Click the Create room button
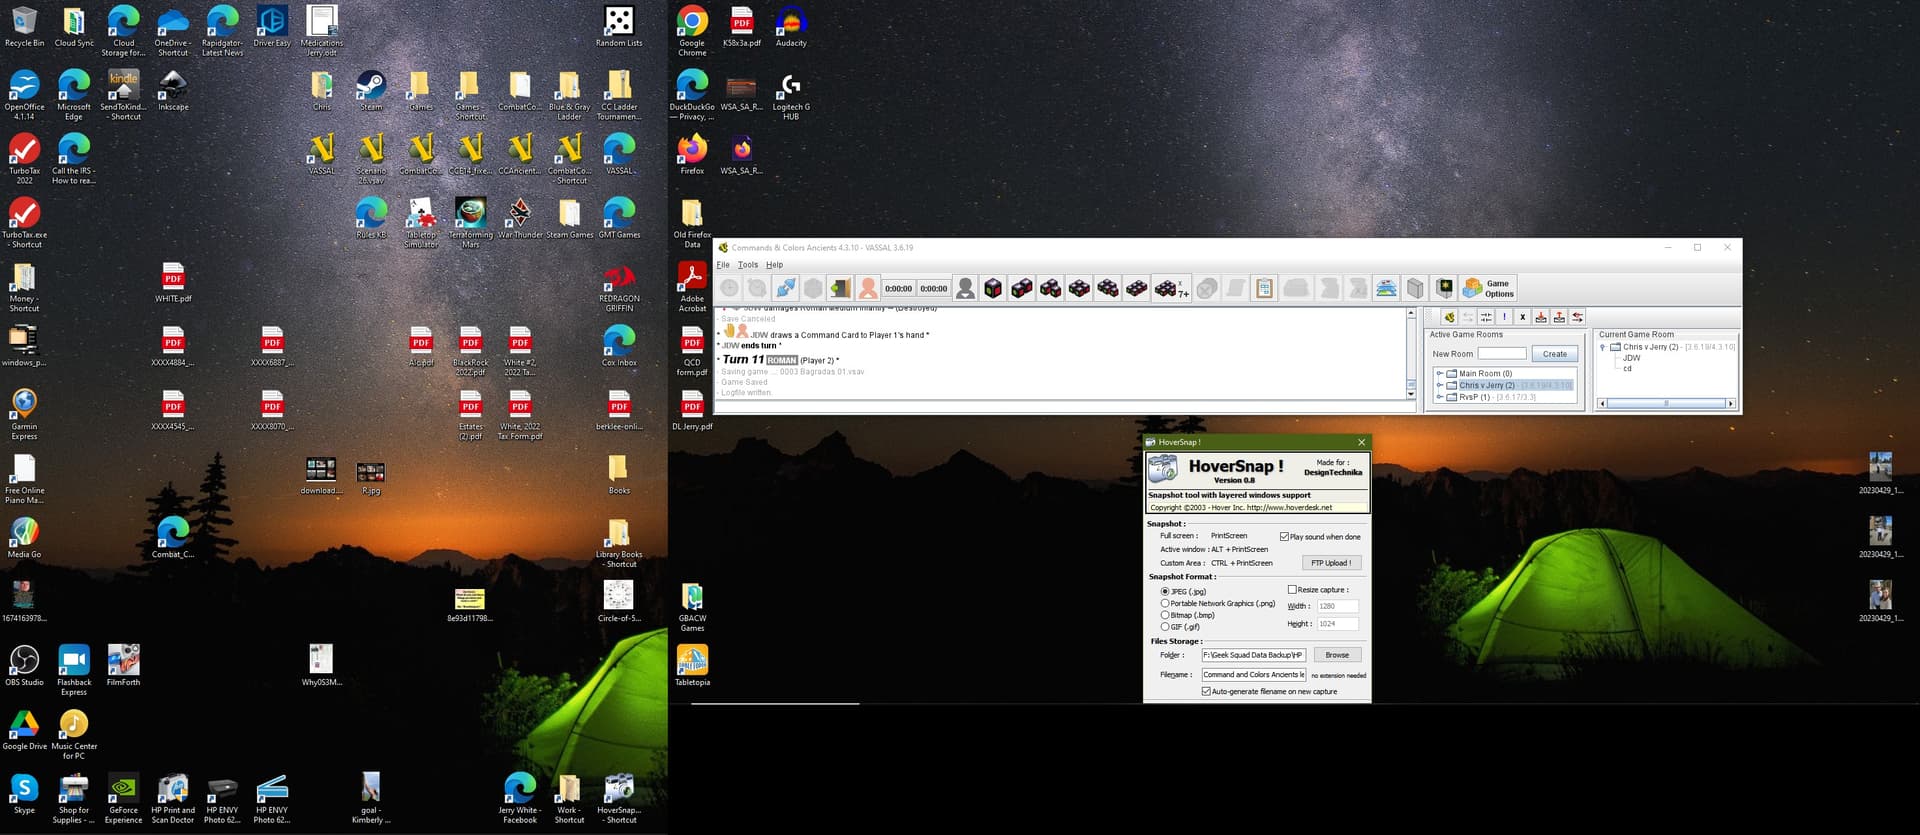 (1555, 354)
